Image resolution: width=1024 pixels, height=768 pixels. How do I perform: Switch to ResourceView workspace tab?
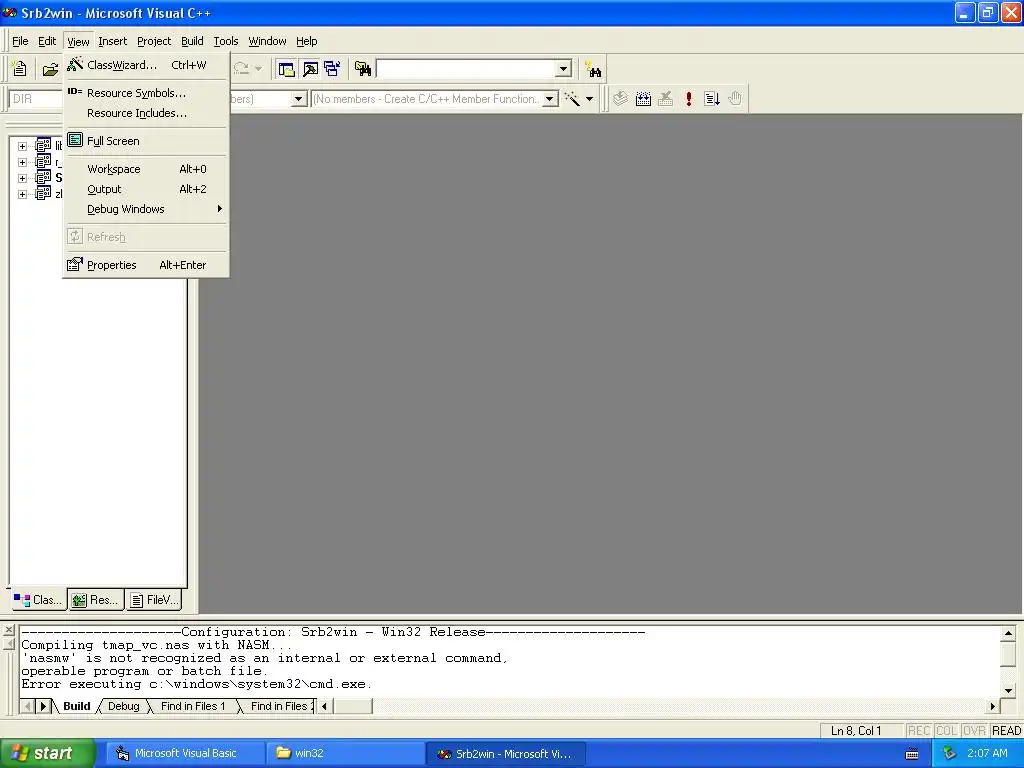coord(96,600)
